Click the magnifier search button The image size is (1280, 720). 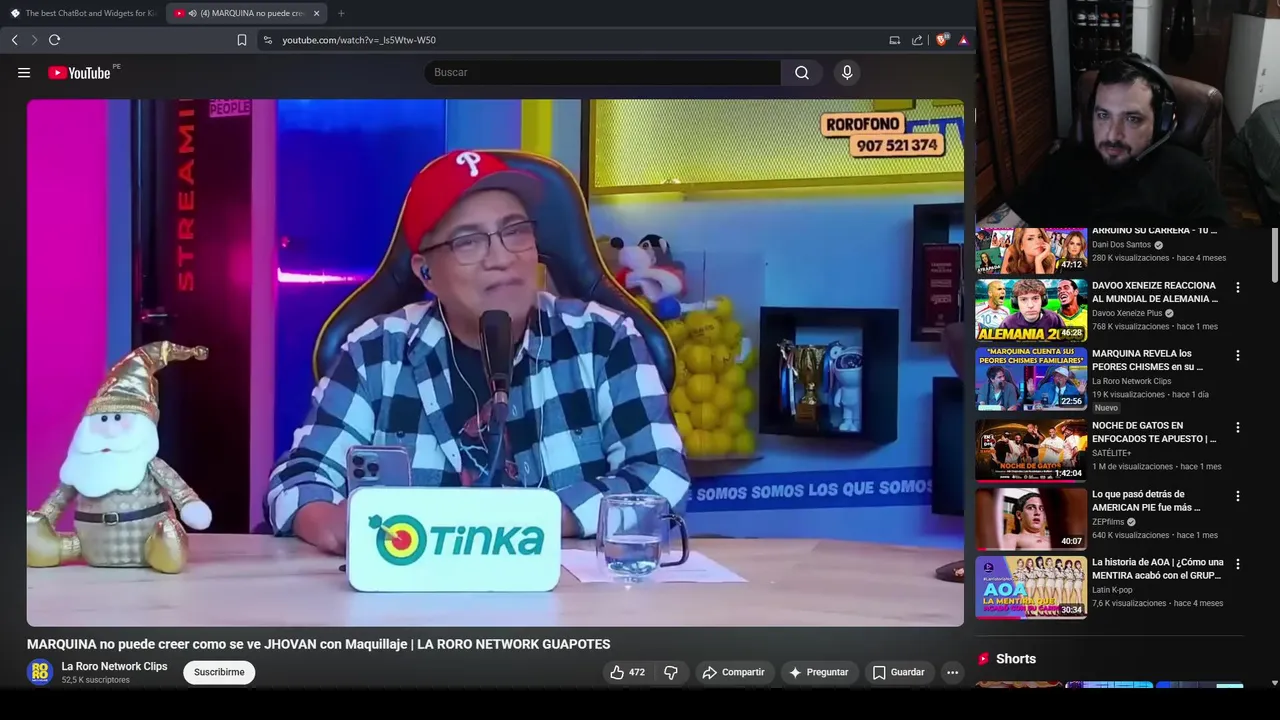(x=802, y=73)
